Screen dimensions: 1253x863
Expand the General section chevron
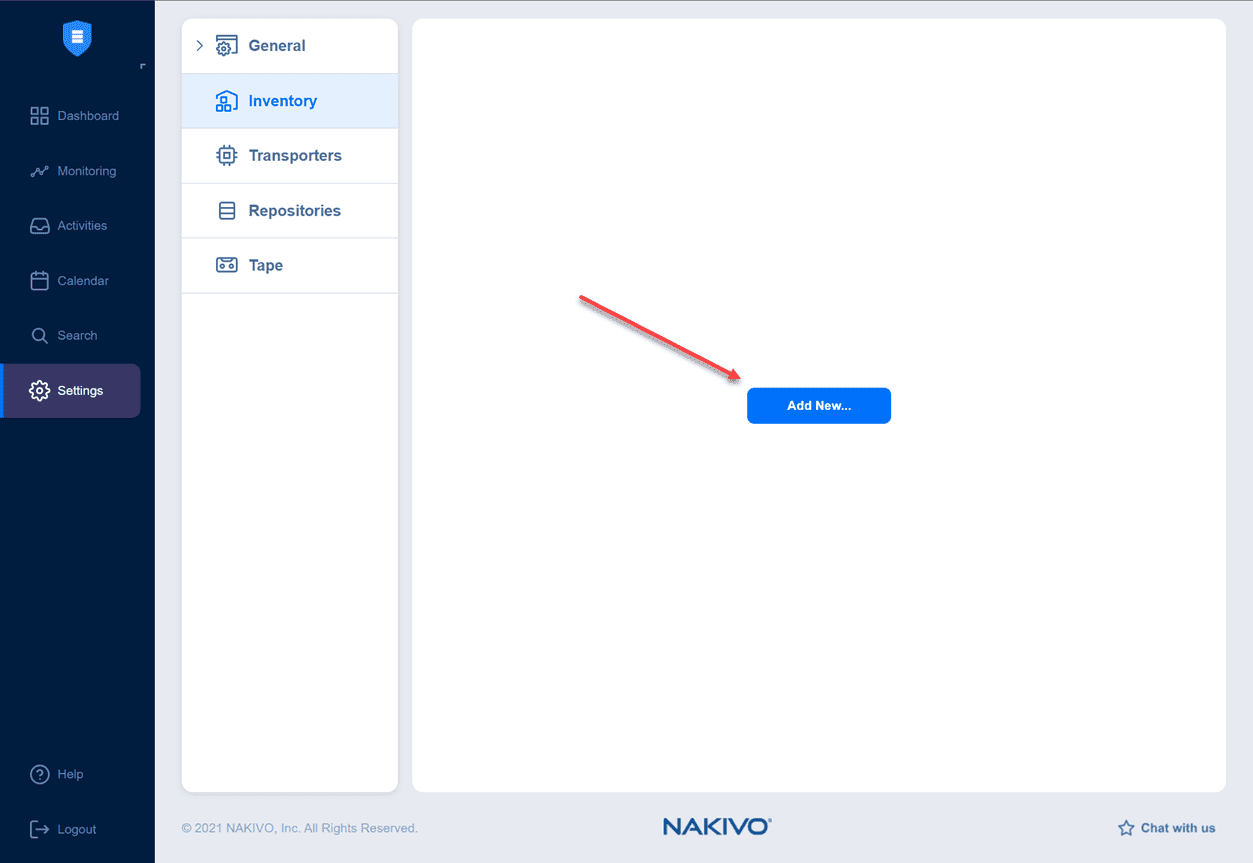(199, 45)
